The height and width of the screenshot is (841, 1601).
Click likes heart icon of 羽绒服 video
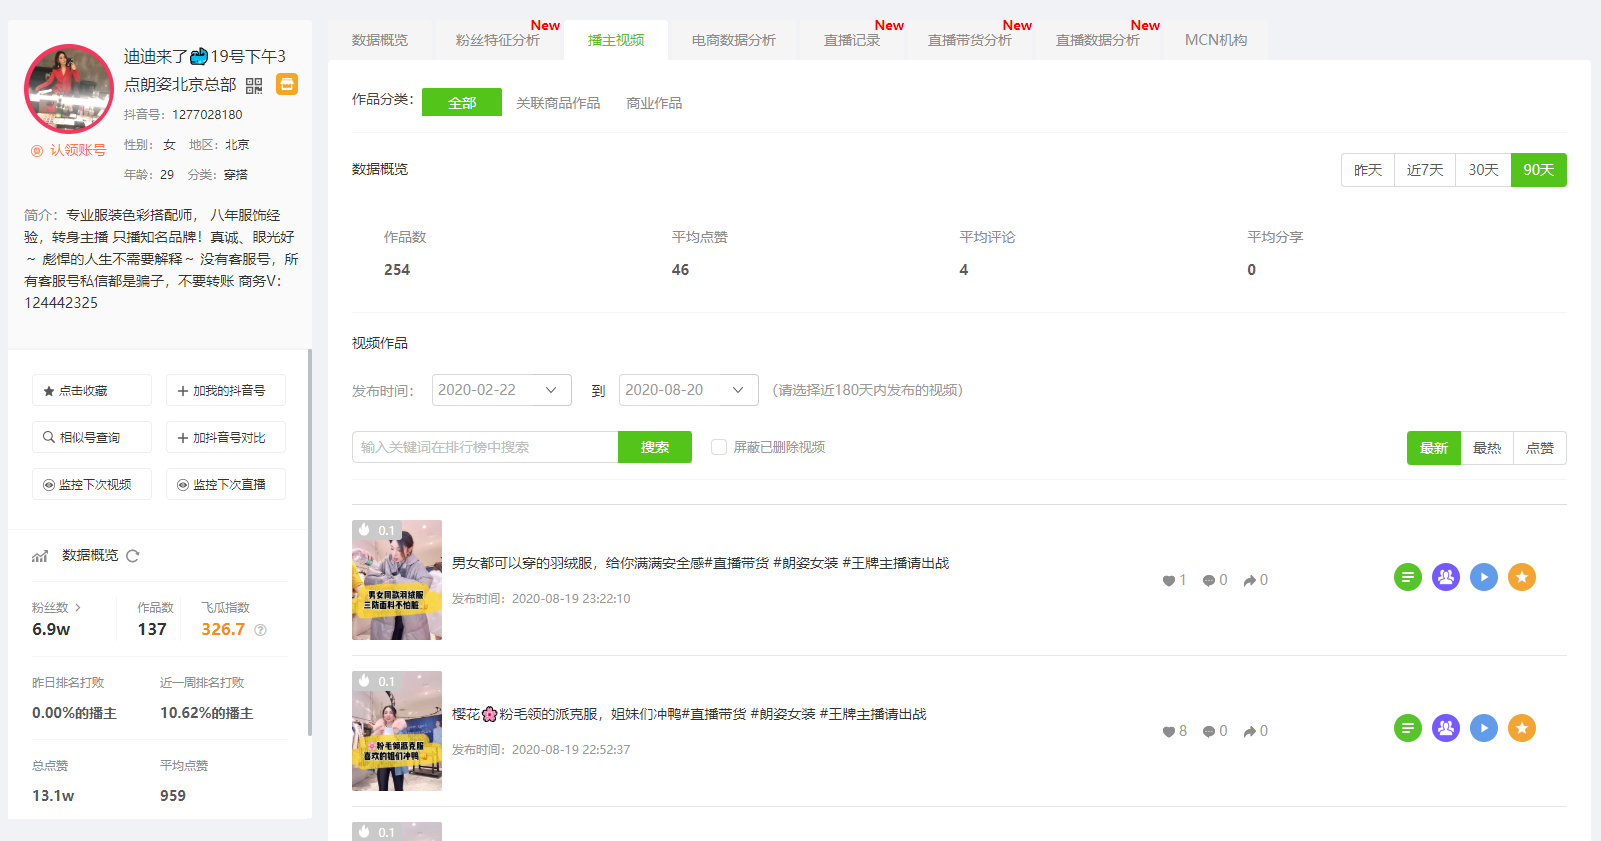[x=1169, y=581]
